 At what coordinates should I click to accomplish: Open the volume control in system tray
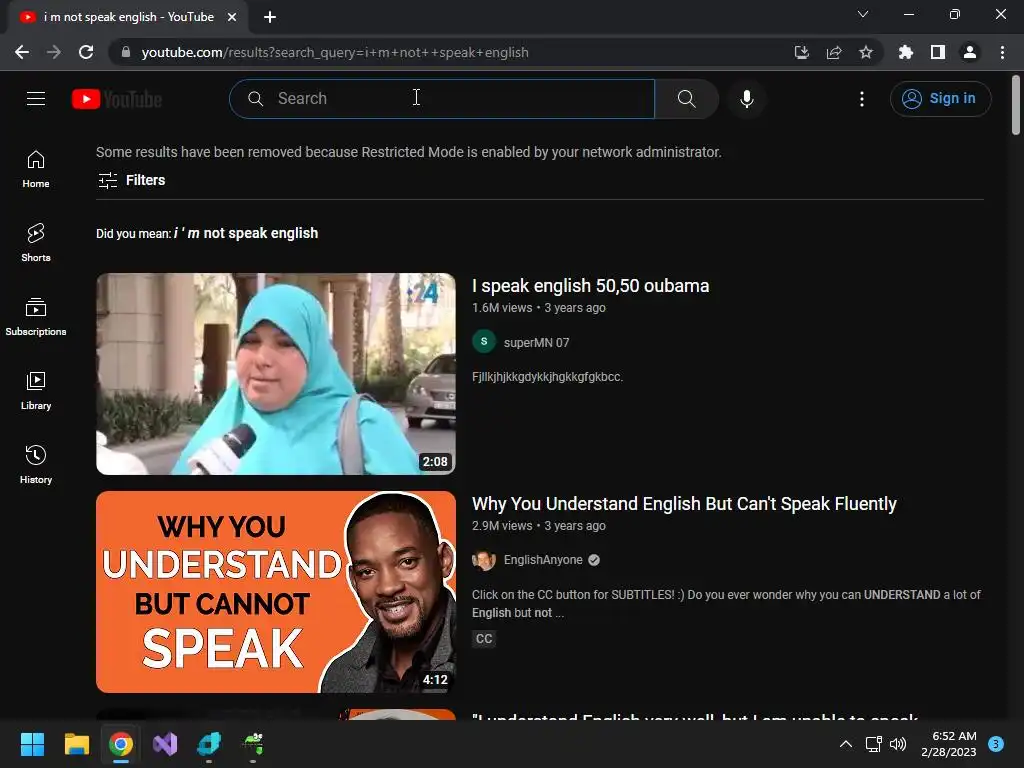click(x=898, y=744)
